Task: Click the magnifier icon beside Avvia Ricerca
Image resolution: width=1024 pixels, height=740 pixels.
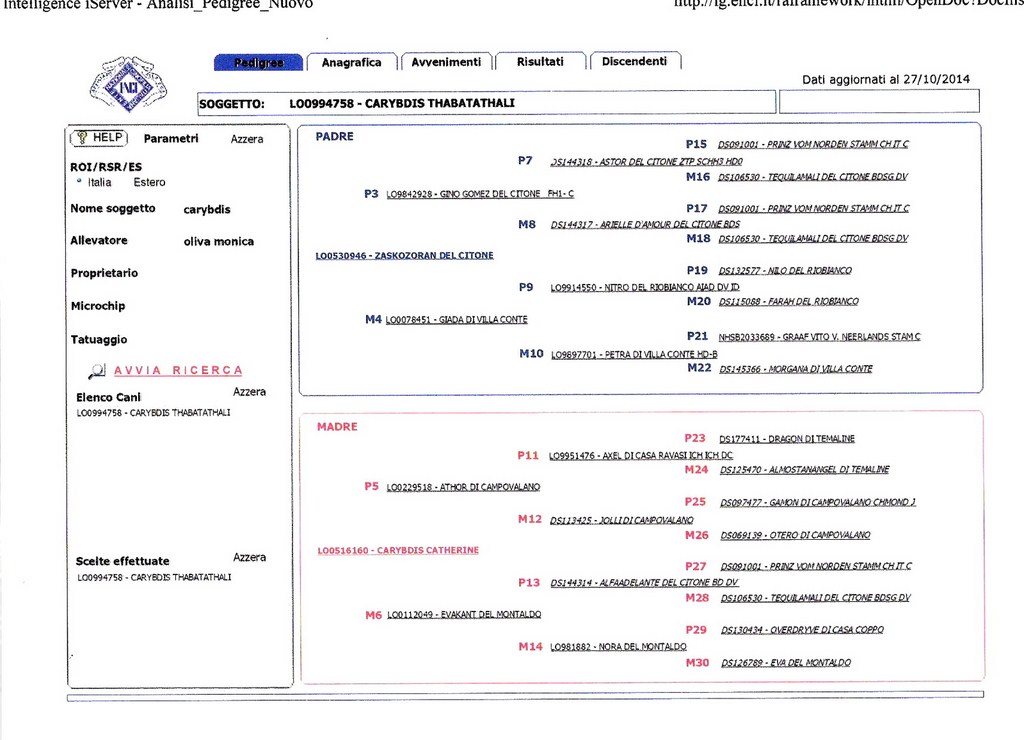Action: pos(97,371)
